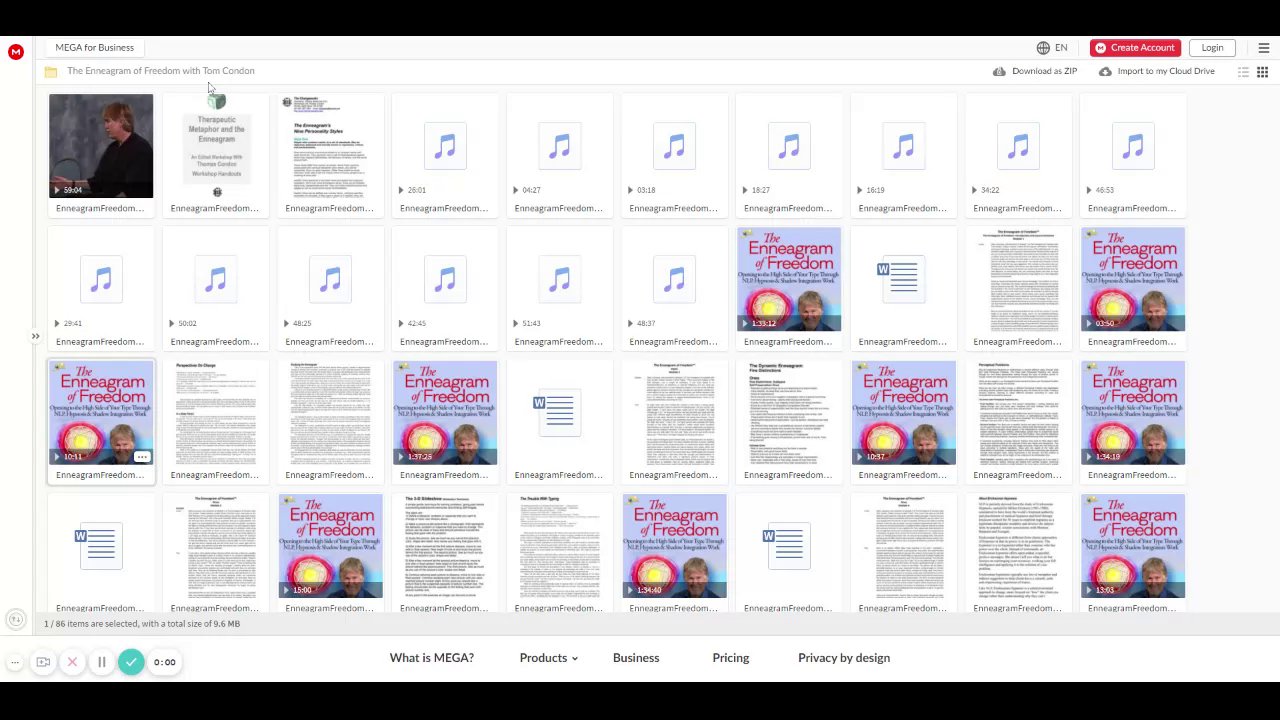Open the Perspective On Change document thumbnail

(x=216, y=413)
